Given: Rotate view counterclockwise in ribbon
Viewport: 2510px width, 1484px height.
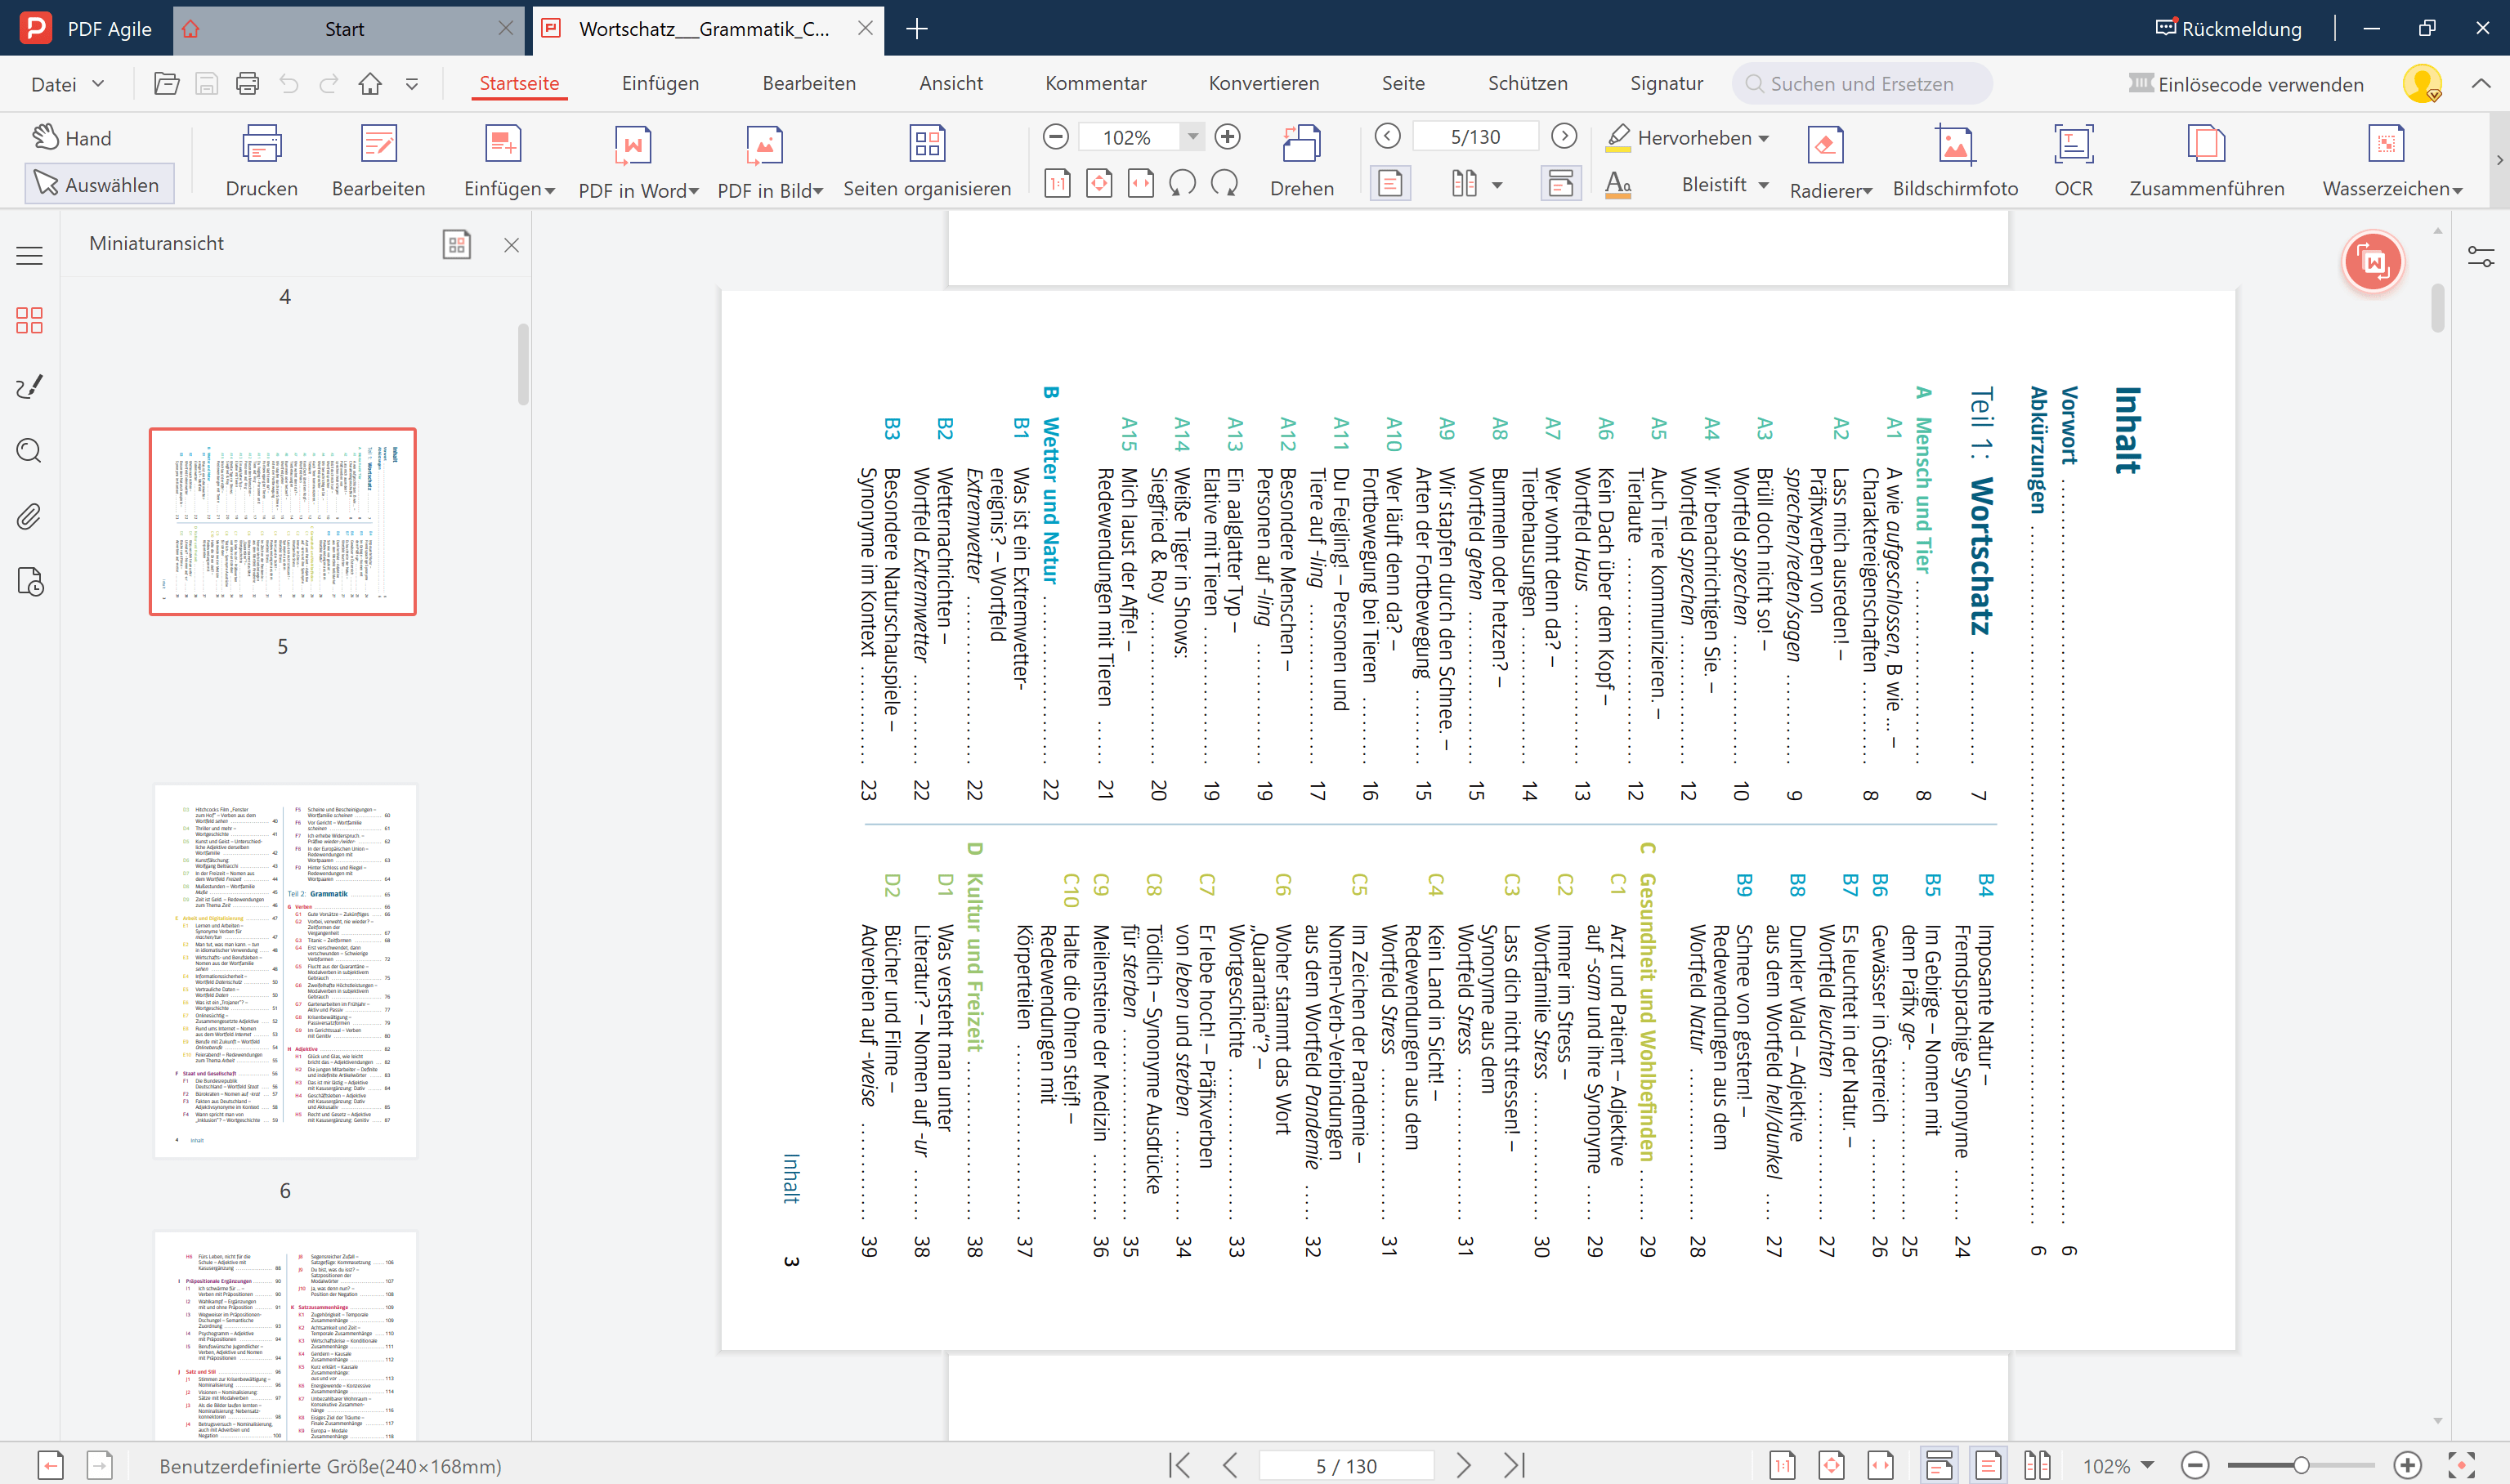Looking at the screenshot, I should (1182, 184).
